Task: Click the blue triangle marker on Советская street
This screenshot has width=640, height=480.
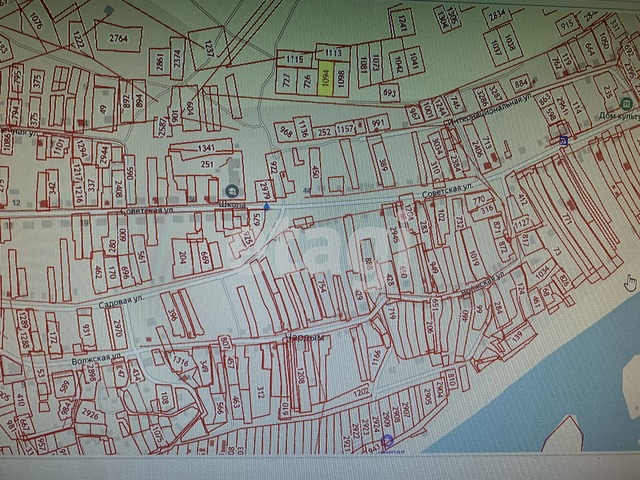Action: [x=266, y=204]
